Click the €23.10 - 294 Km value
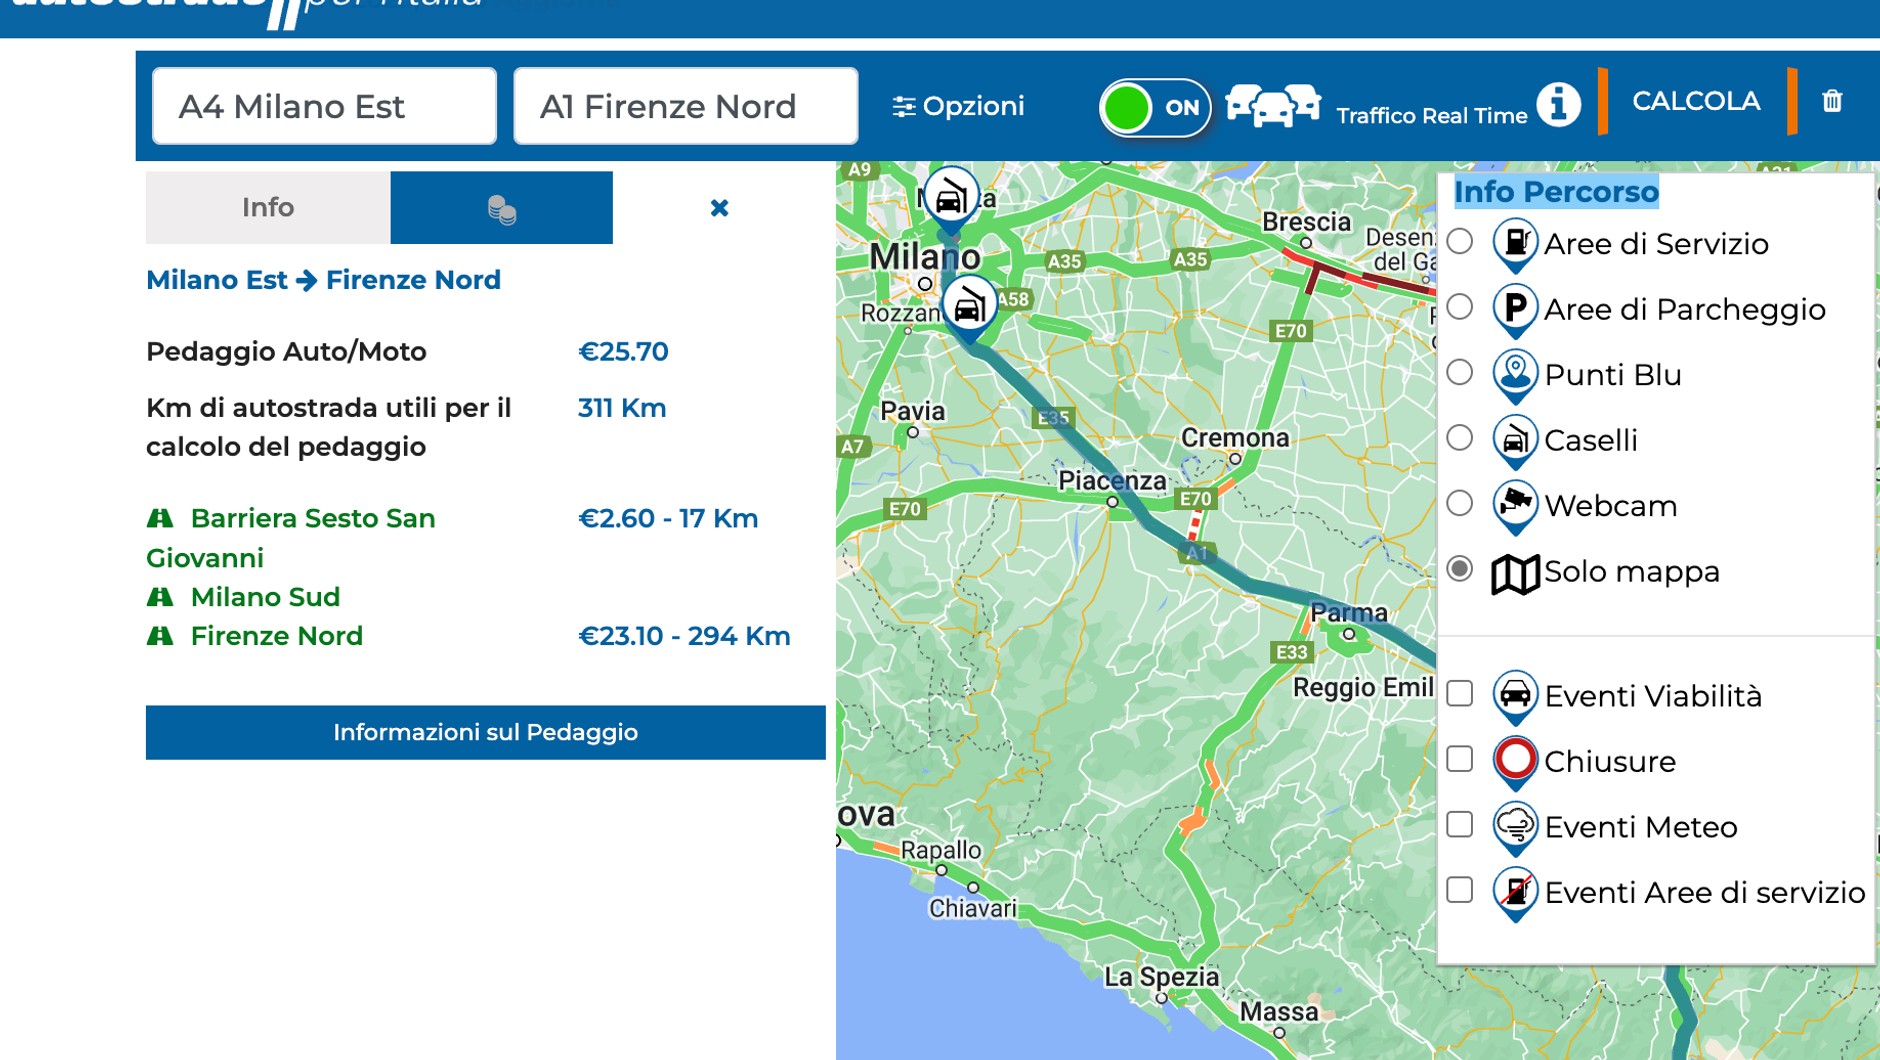1880x1060 pixels. 684,636
